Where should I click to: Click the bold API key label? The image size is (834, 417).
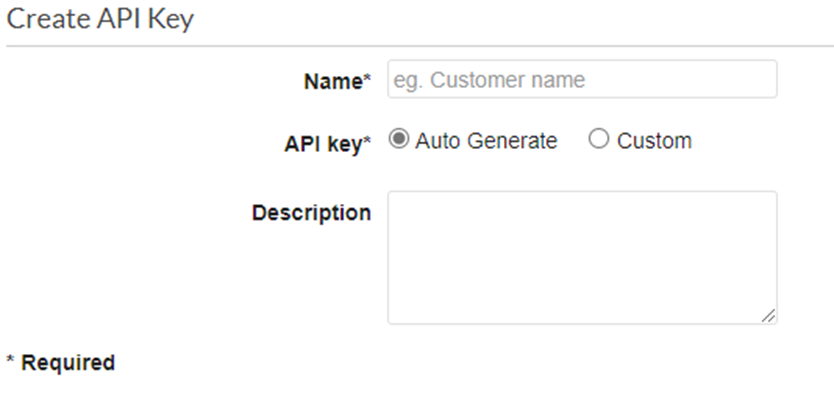click(322, 143)
